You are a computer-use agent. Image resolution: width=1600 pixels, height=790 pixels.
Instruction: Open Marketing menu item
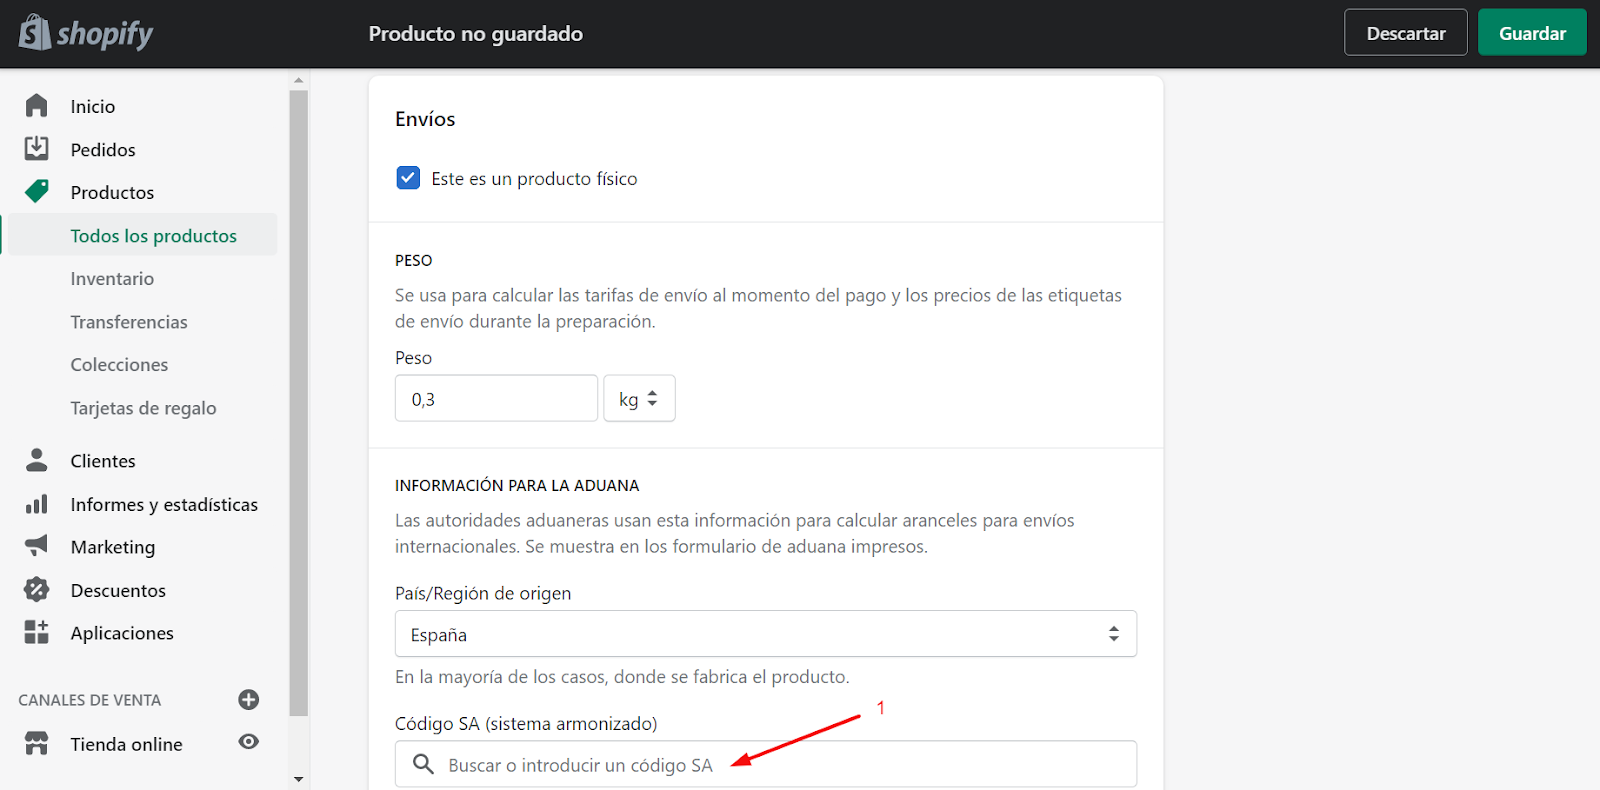point(113,547)
